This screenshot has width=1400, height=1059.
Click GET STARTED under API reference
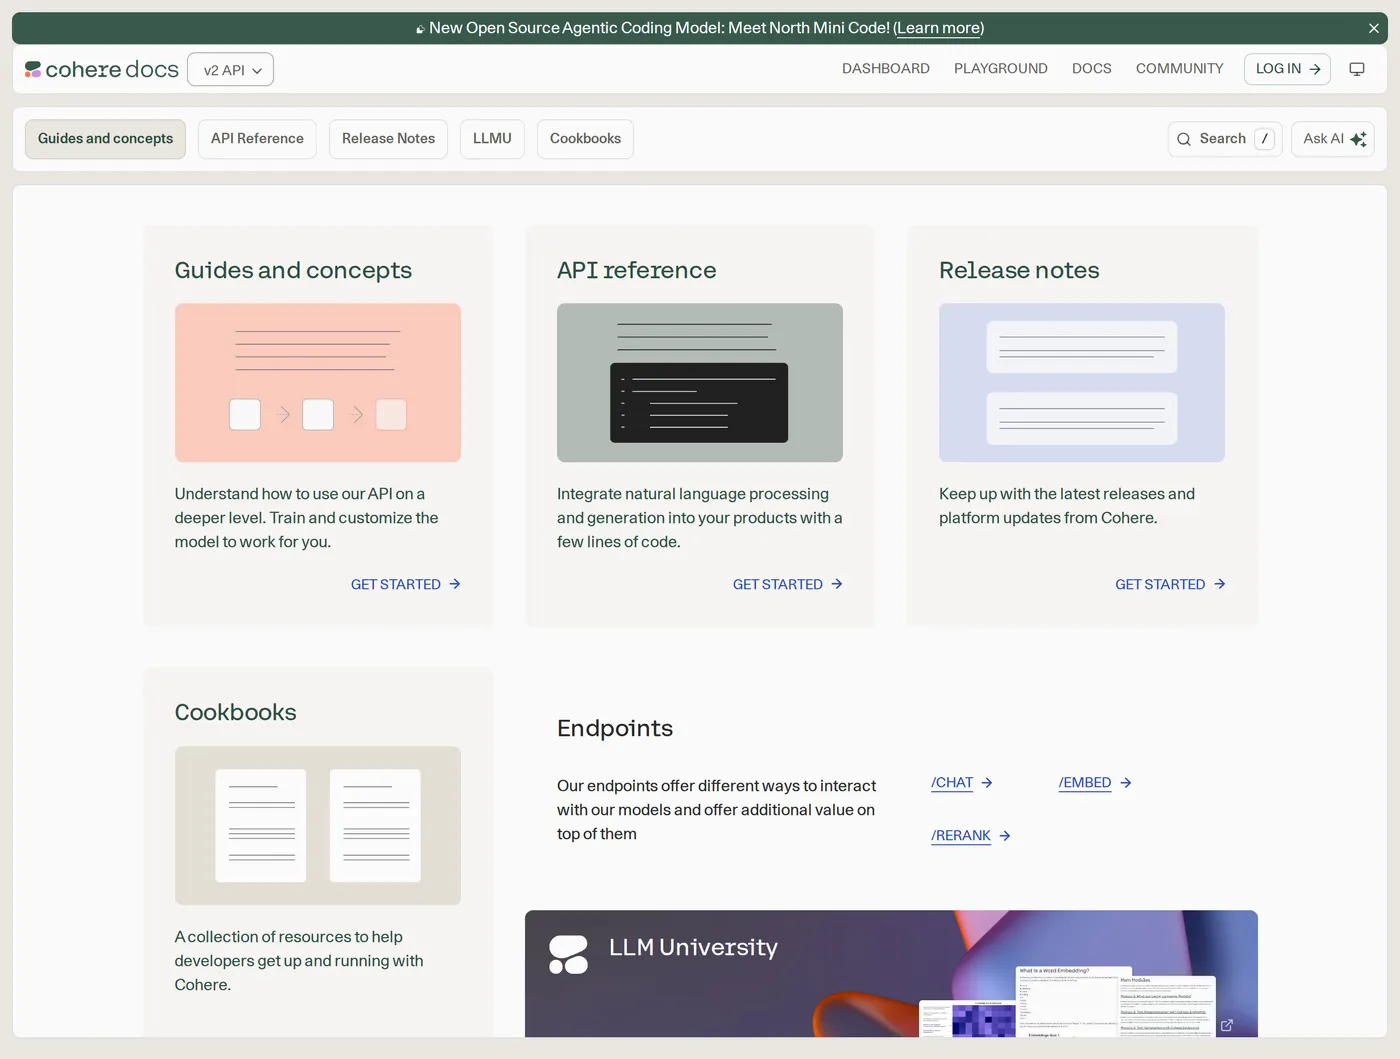[x=788, y=584]
